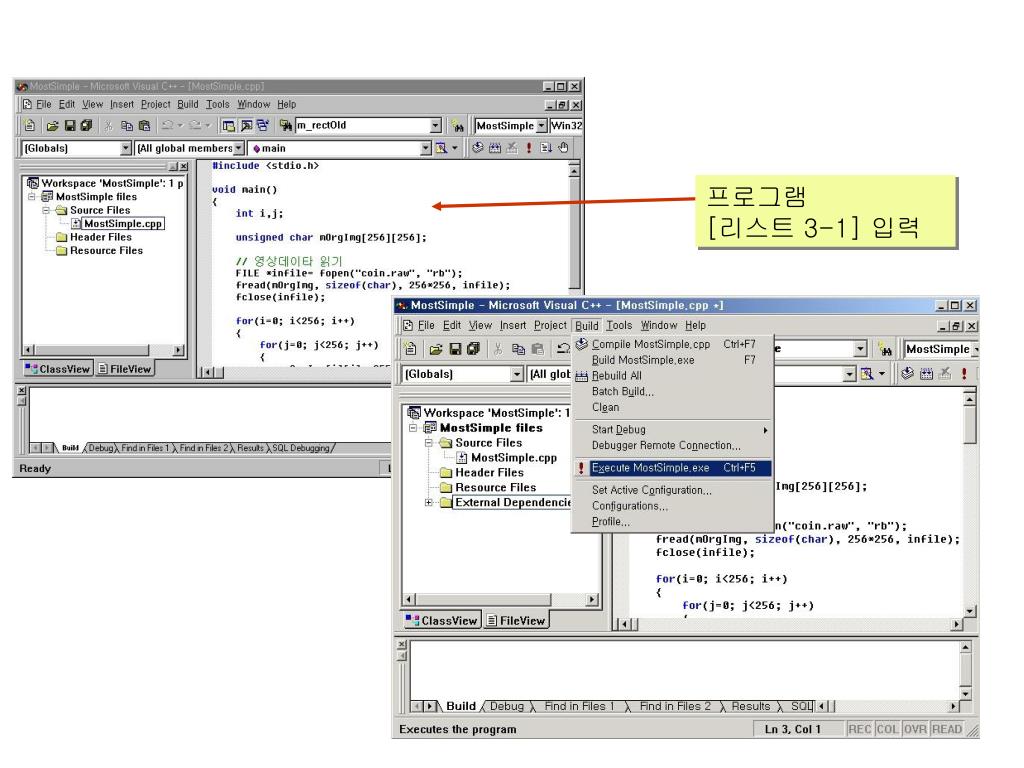Screen dimensions: 1024x768
Task: Click Debug output tab in front window
Action: point(507,706)
